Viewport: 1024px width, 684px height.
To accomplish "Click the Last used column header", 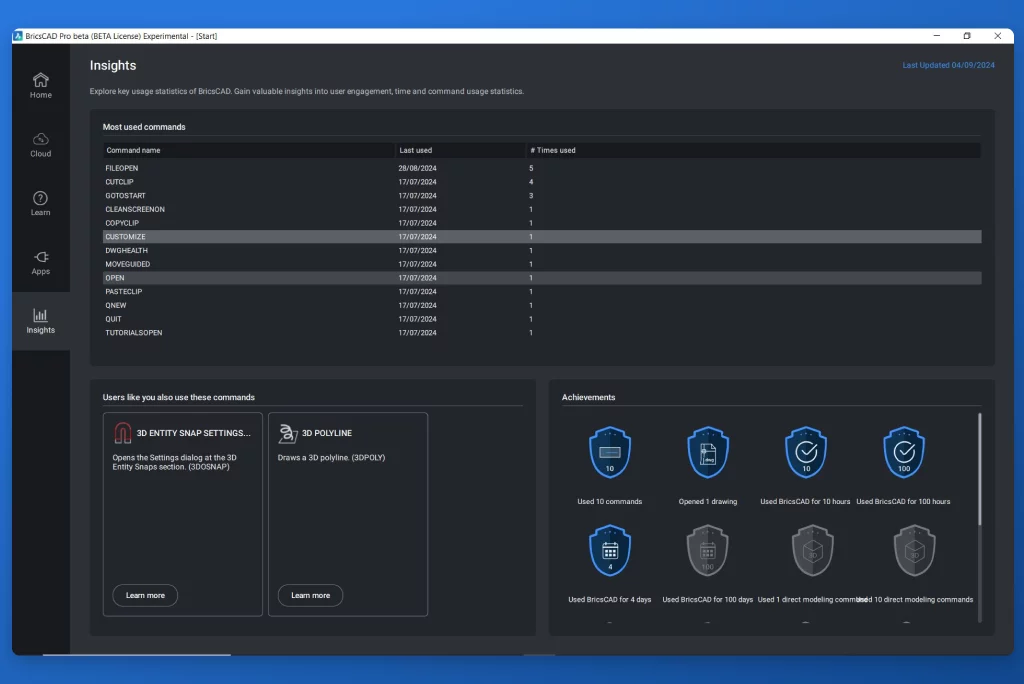I will pyautogui.click(x=460, y=150).
